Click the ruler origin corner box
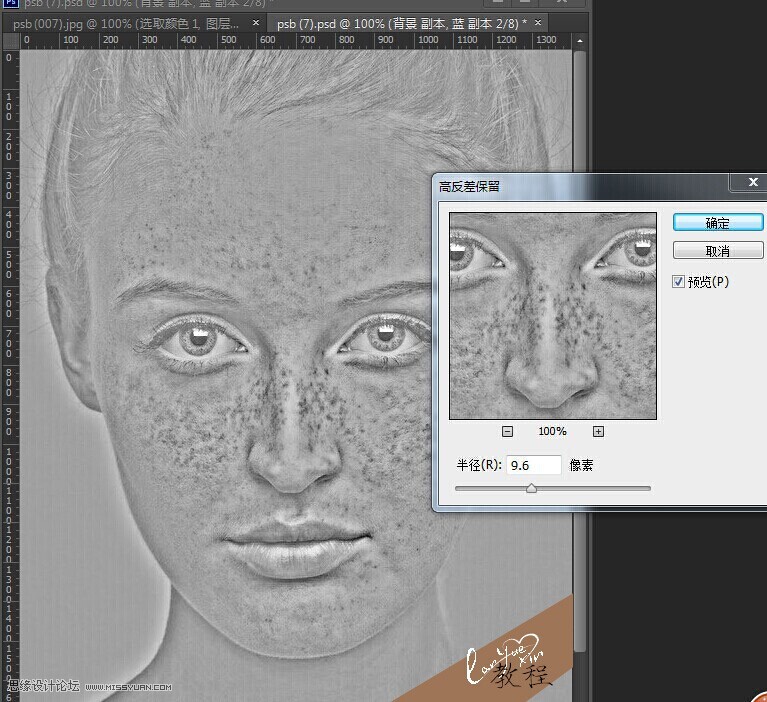Viewport: 767px width, 702px height. pyautogui.click(x=11, y=41)
